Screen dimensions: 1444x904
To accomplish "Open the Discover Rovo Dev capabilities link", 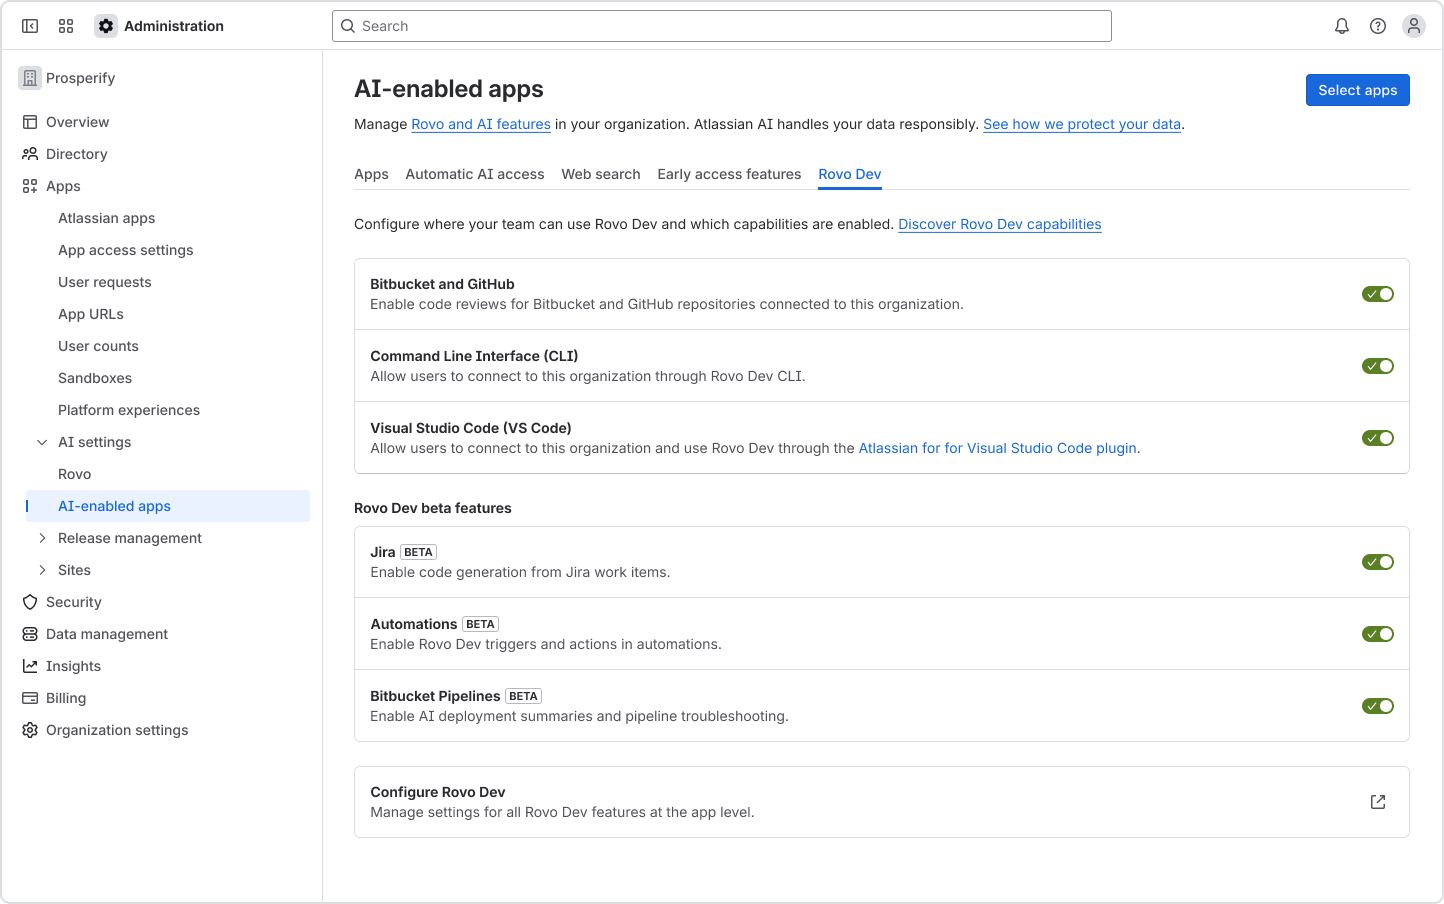I will click(999, 224).
